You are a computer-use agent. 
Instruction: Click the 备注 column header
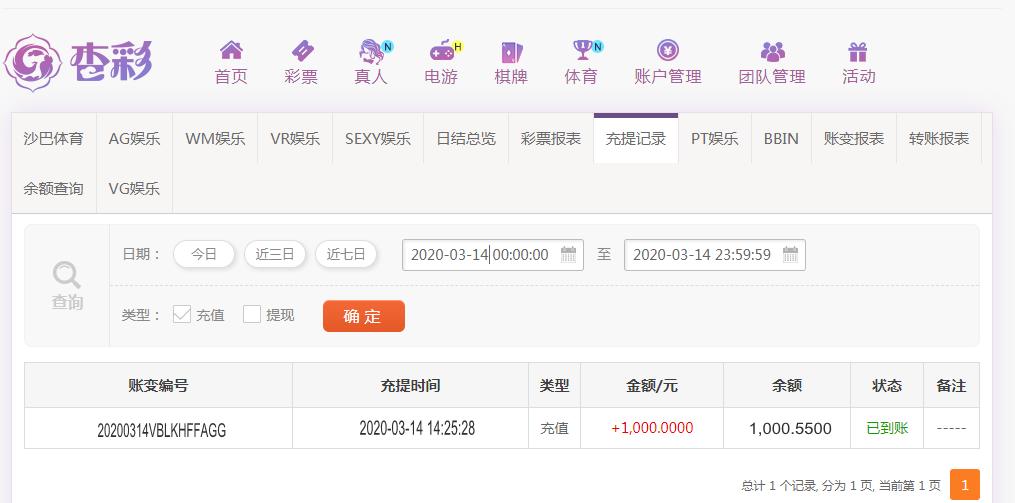pyautogui.click(x=951, y=386)
